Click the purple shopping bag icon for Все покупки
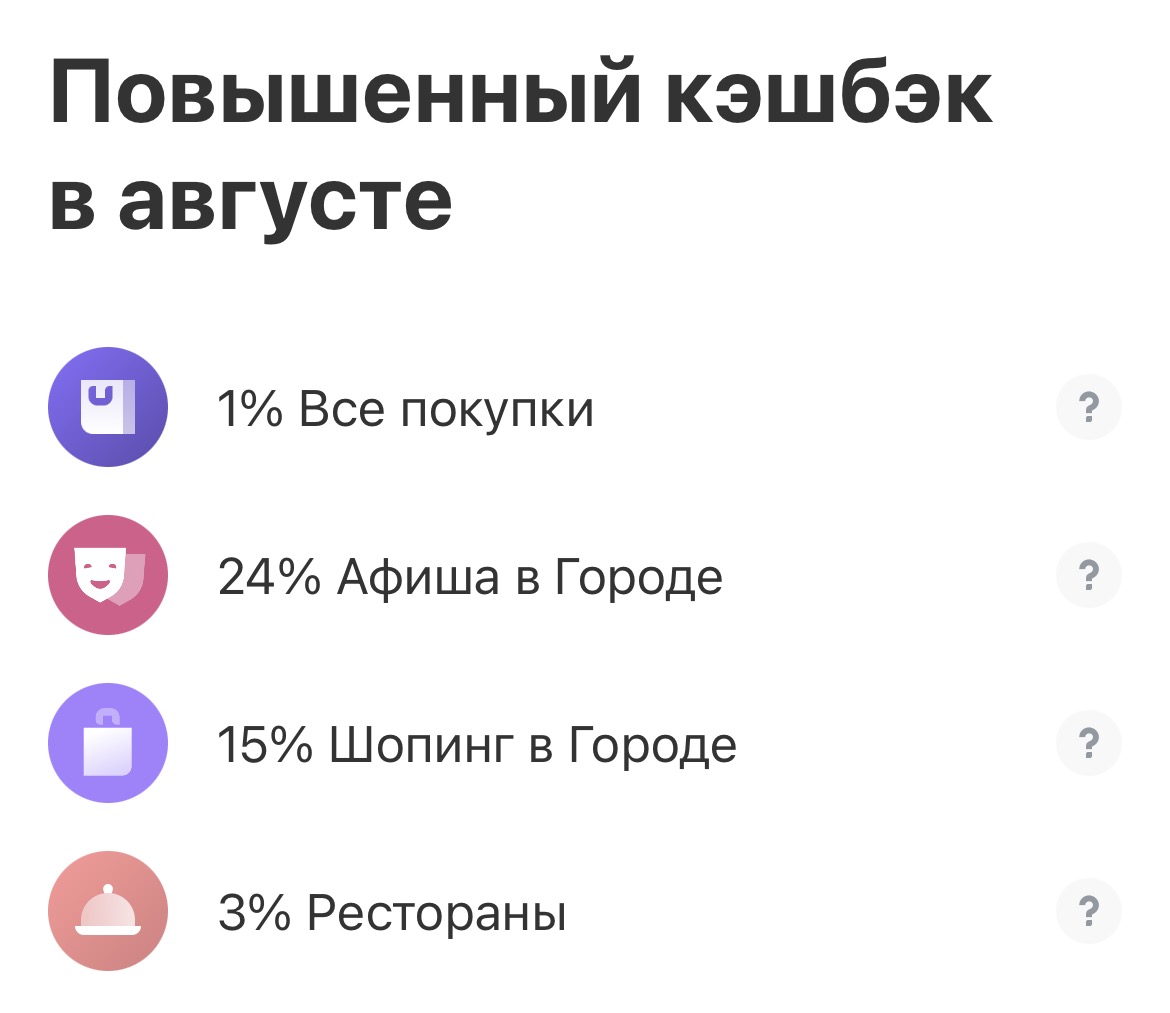The height and width of the screenshot is (1013, 1170). point(108,407)
